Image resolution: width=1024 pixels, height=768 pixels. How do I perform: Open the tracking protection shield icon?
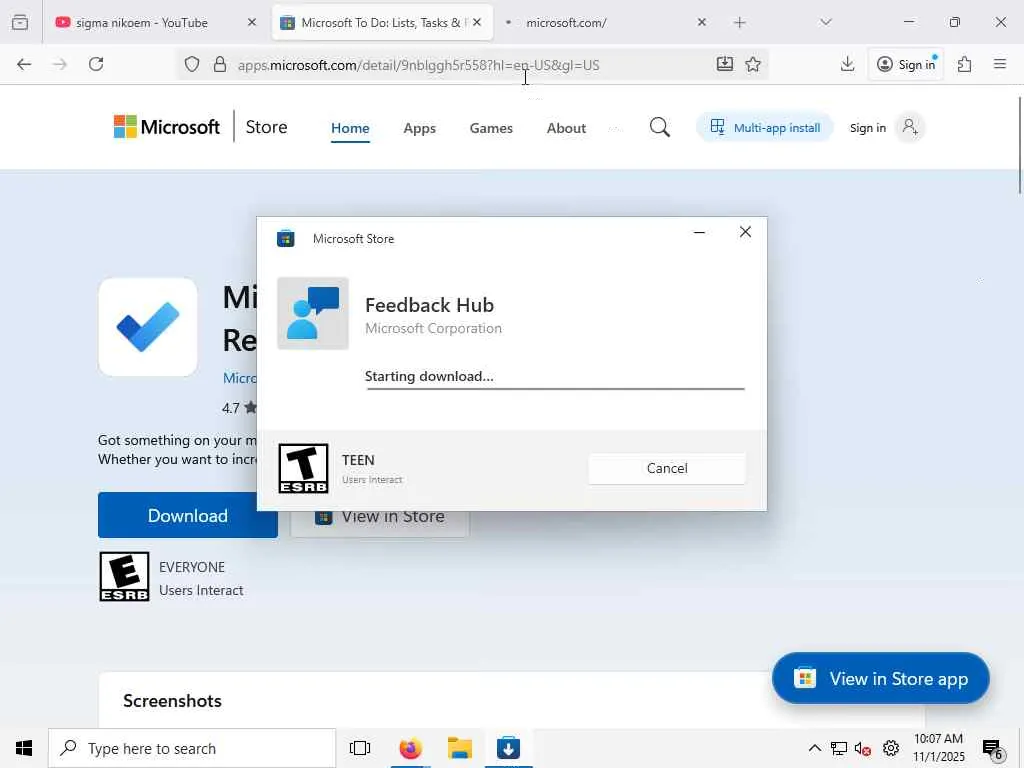pos(191,64)
